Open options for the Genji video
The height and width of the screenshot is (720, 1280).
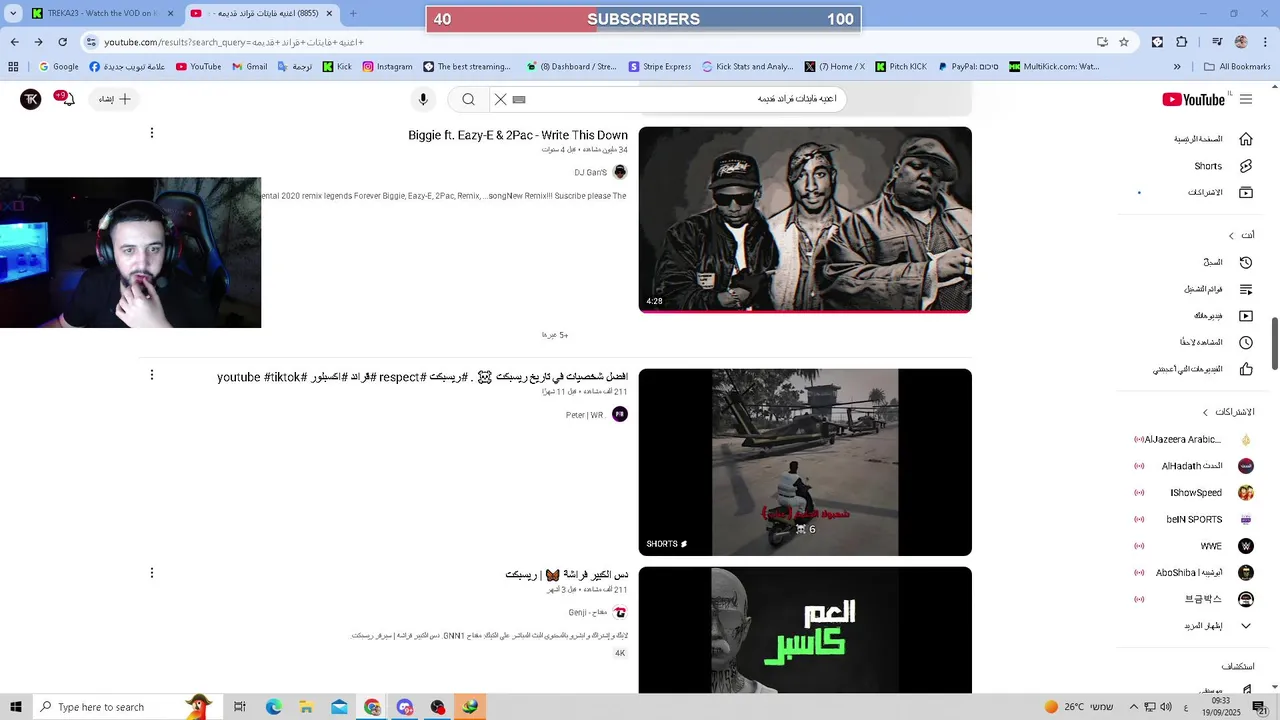point(152,573)
